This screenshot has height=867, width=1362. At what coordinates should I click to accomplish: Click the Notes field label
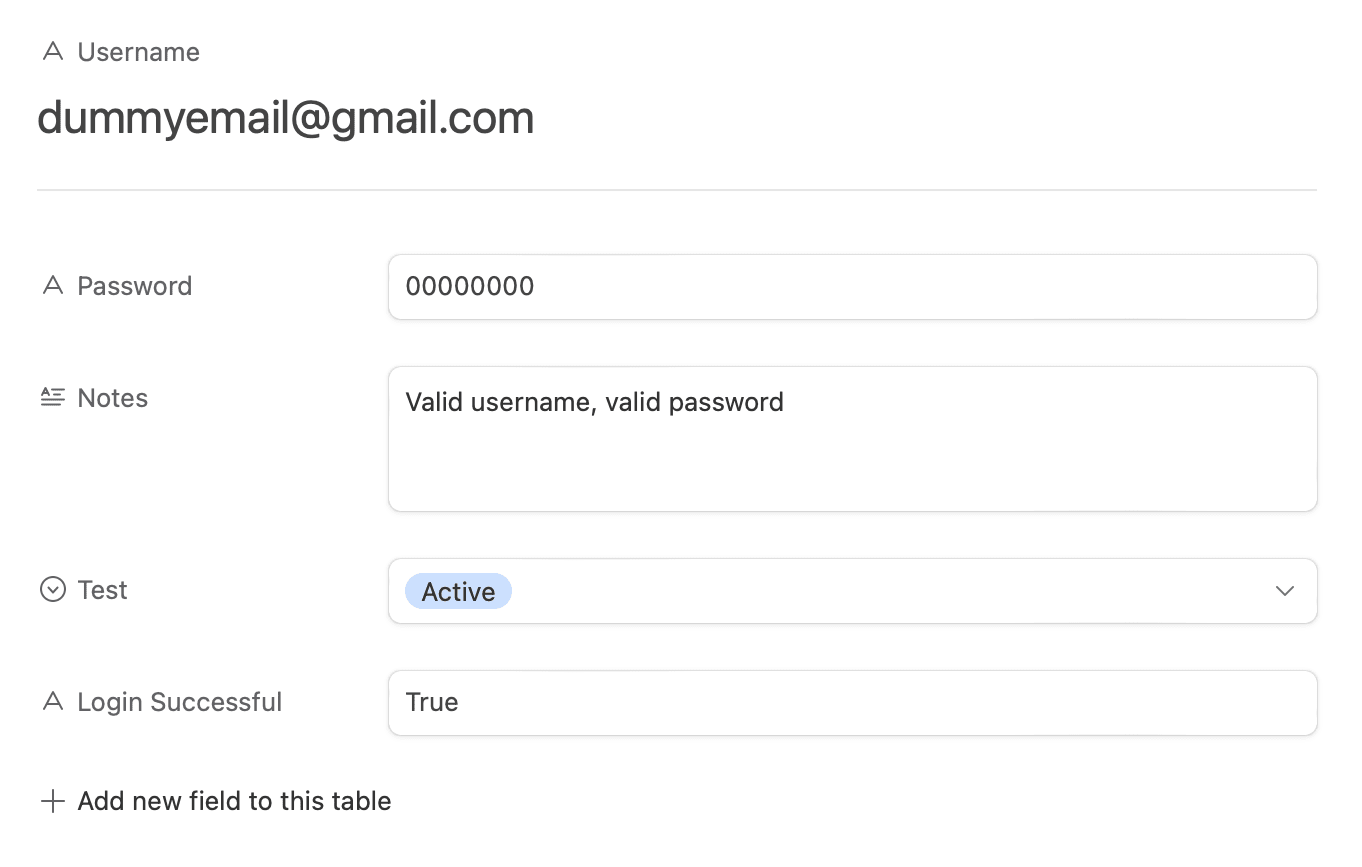point(112,397)
